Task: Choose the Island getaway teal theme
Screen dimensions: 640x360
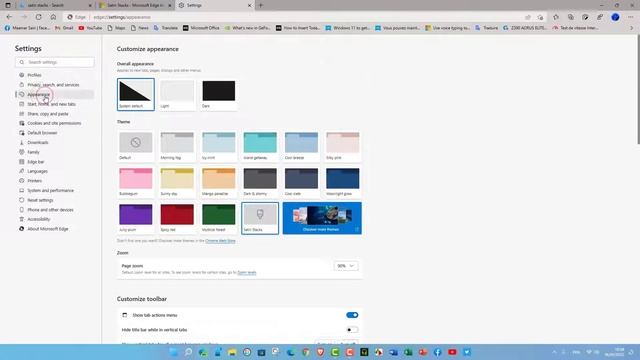Action: point(260,146)
